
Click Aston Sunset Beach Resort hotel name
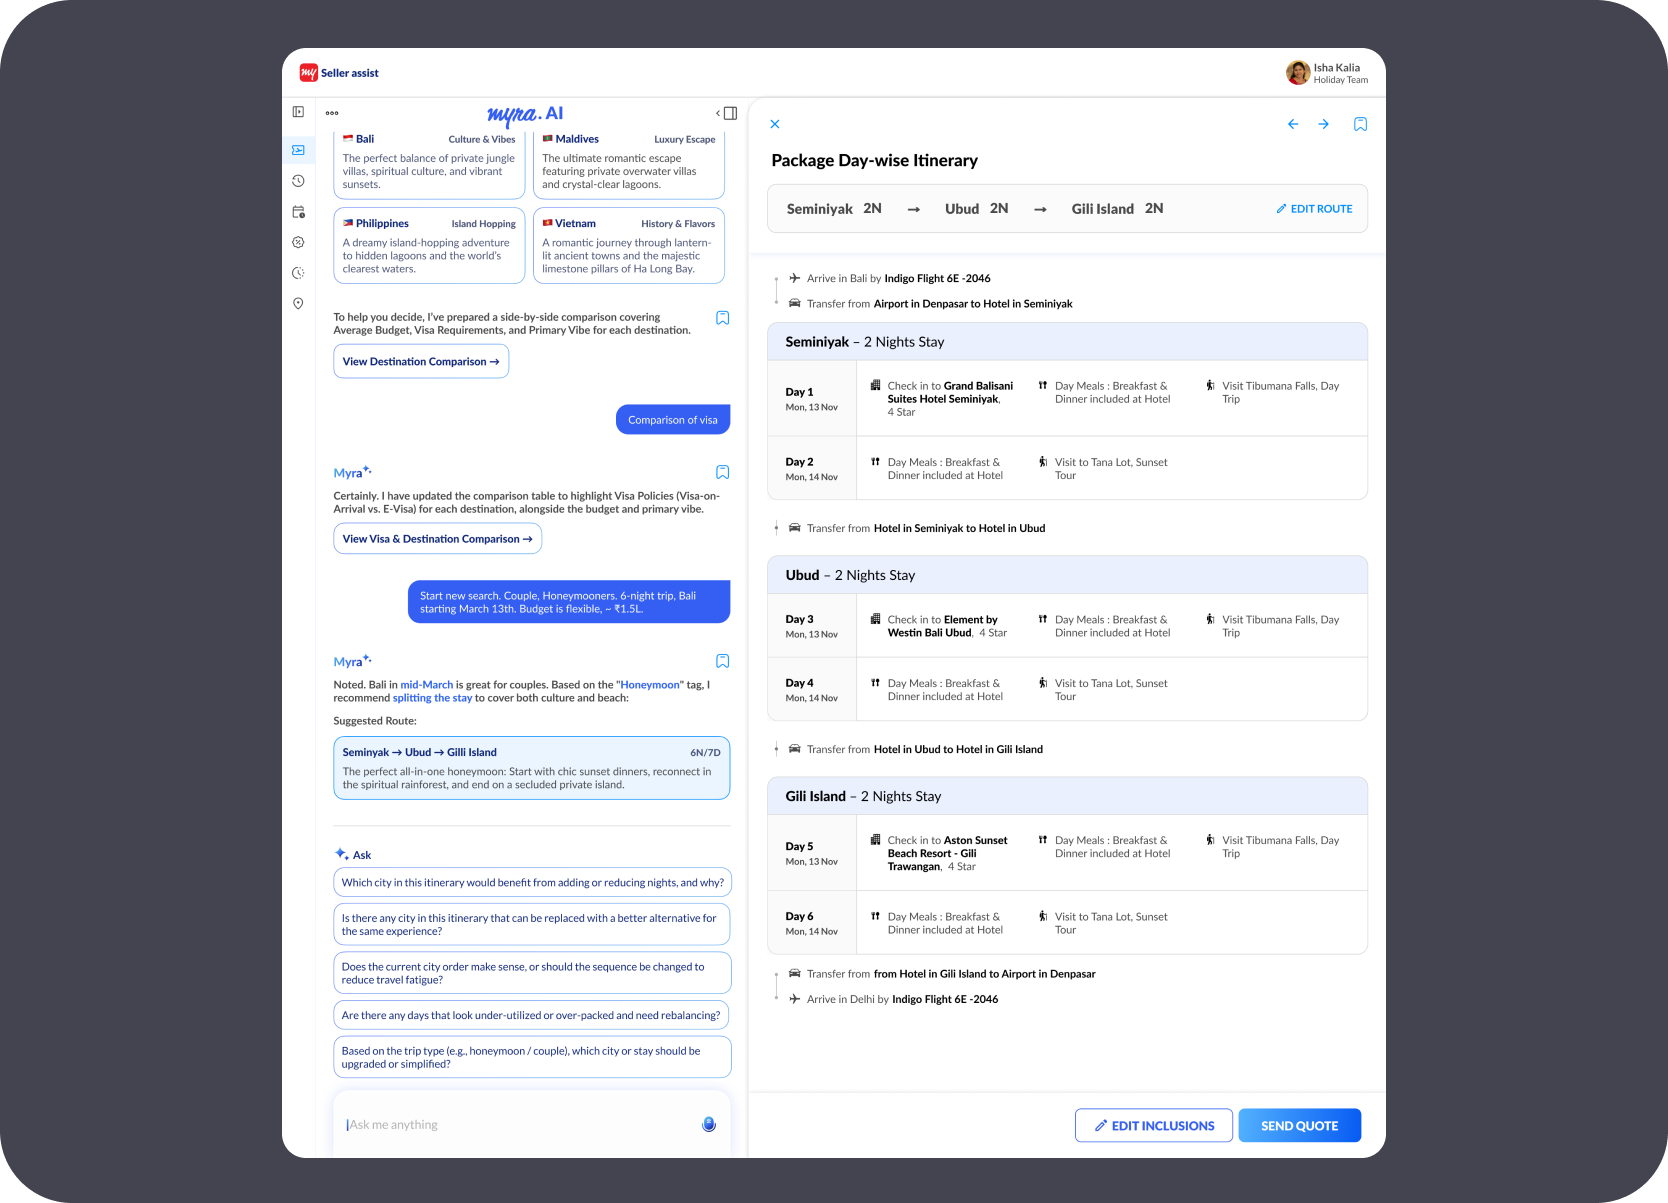coord(947,853)
